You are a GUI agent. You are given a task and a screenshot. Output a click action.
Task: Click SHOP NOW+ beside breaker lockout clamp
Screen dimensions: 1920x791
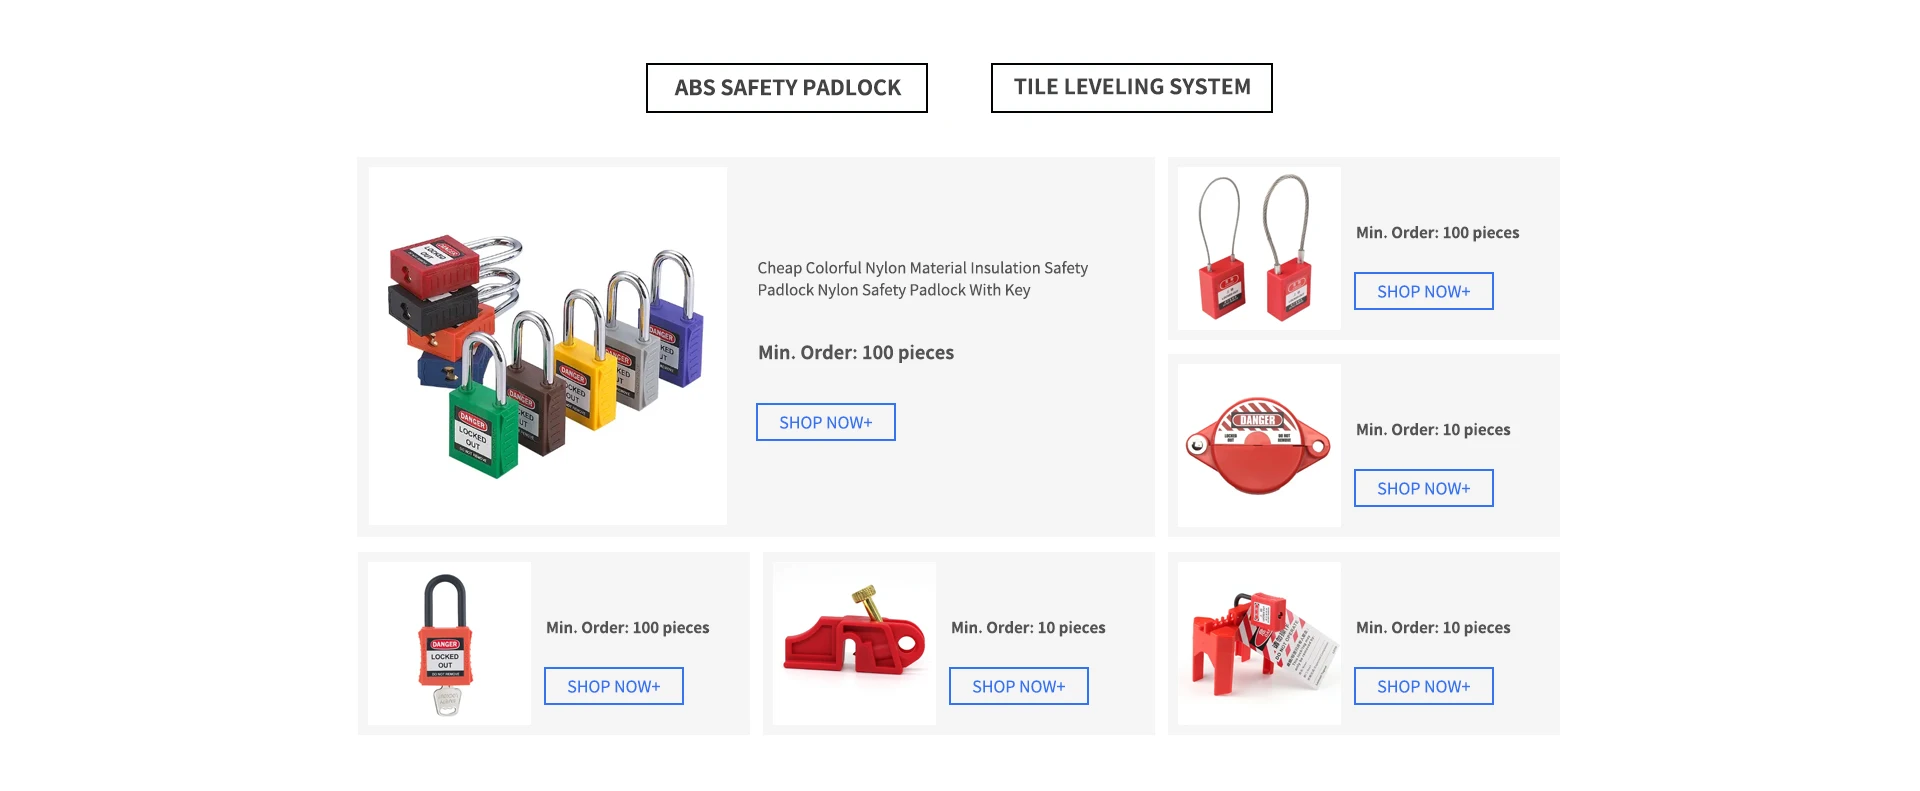[1019, 686]
